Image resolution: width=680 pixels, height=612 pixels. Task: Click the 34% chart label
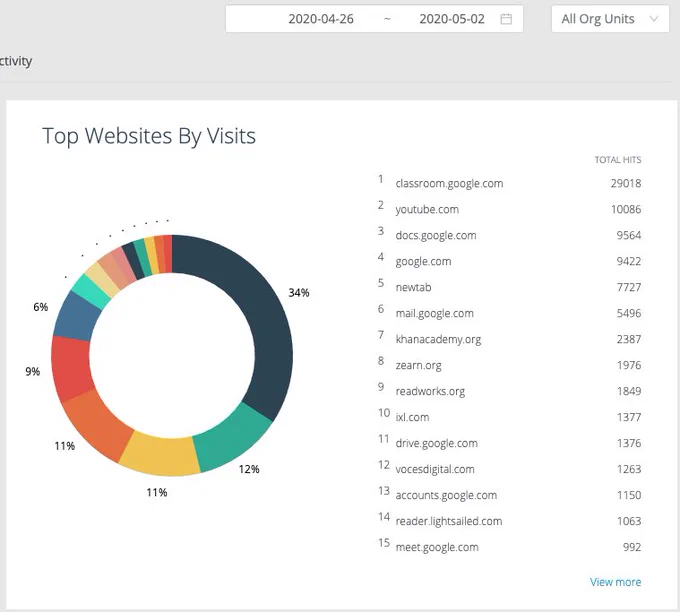click(299, 293)
